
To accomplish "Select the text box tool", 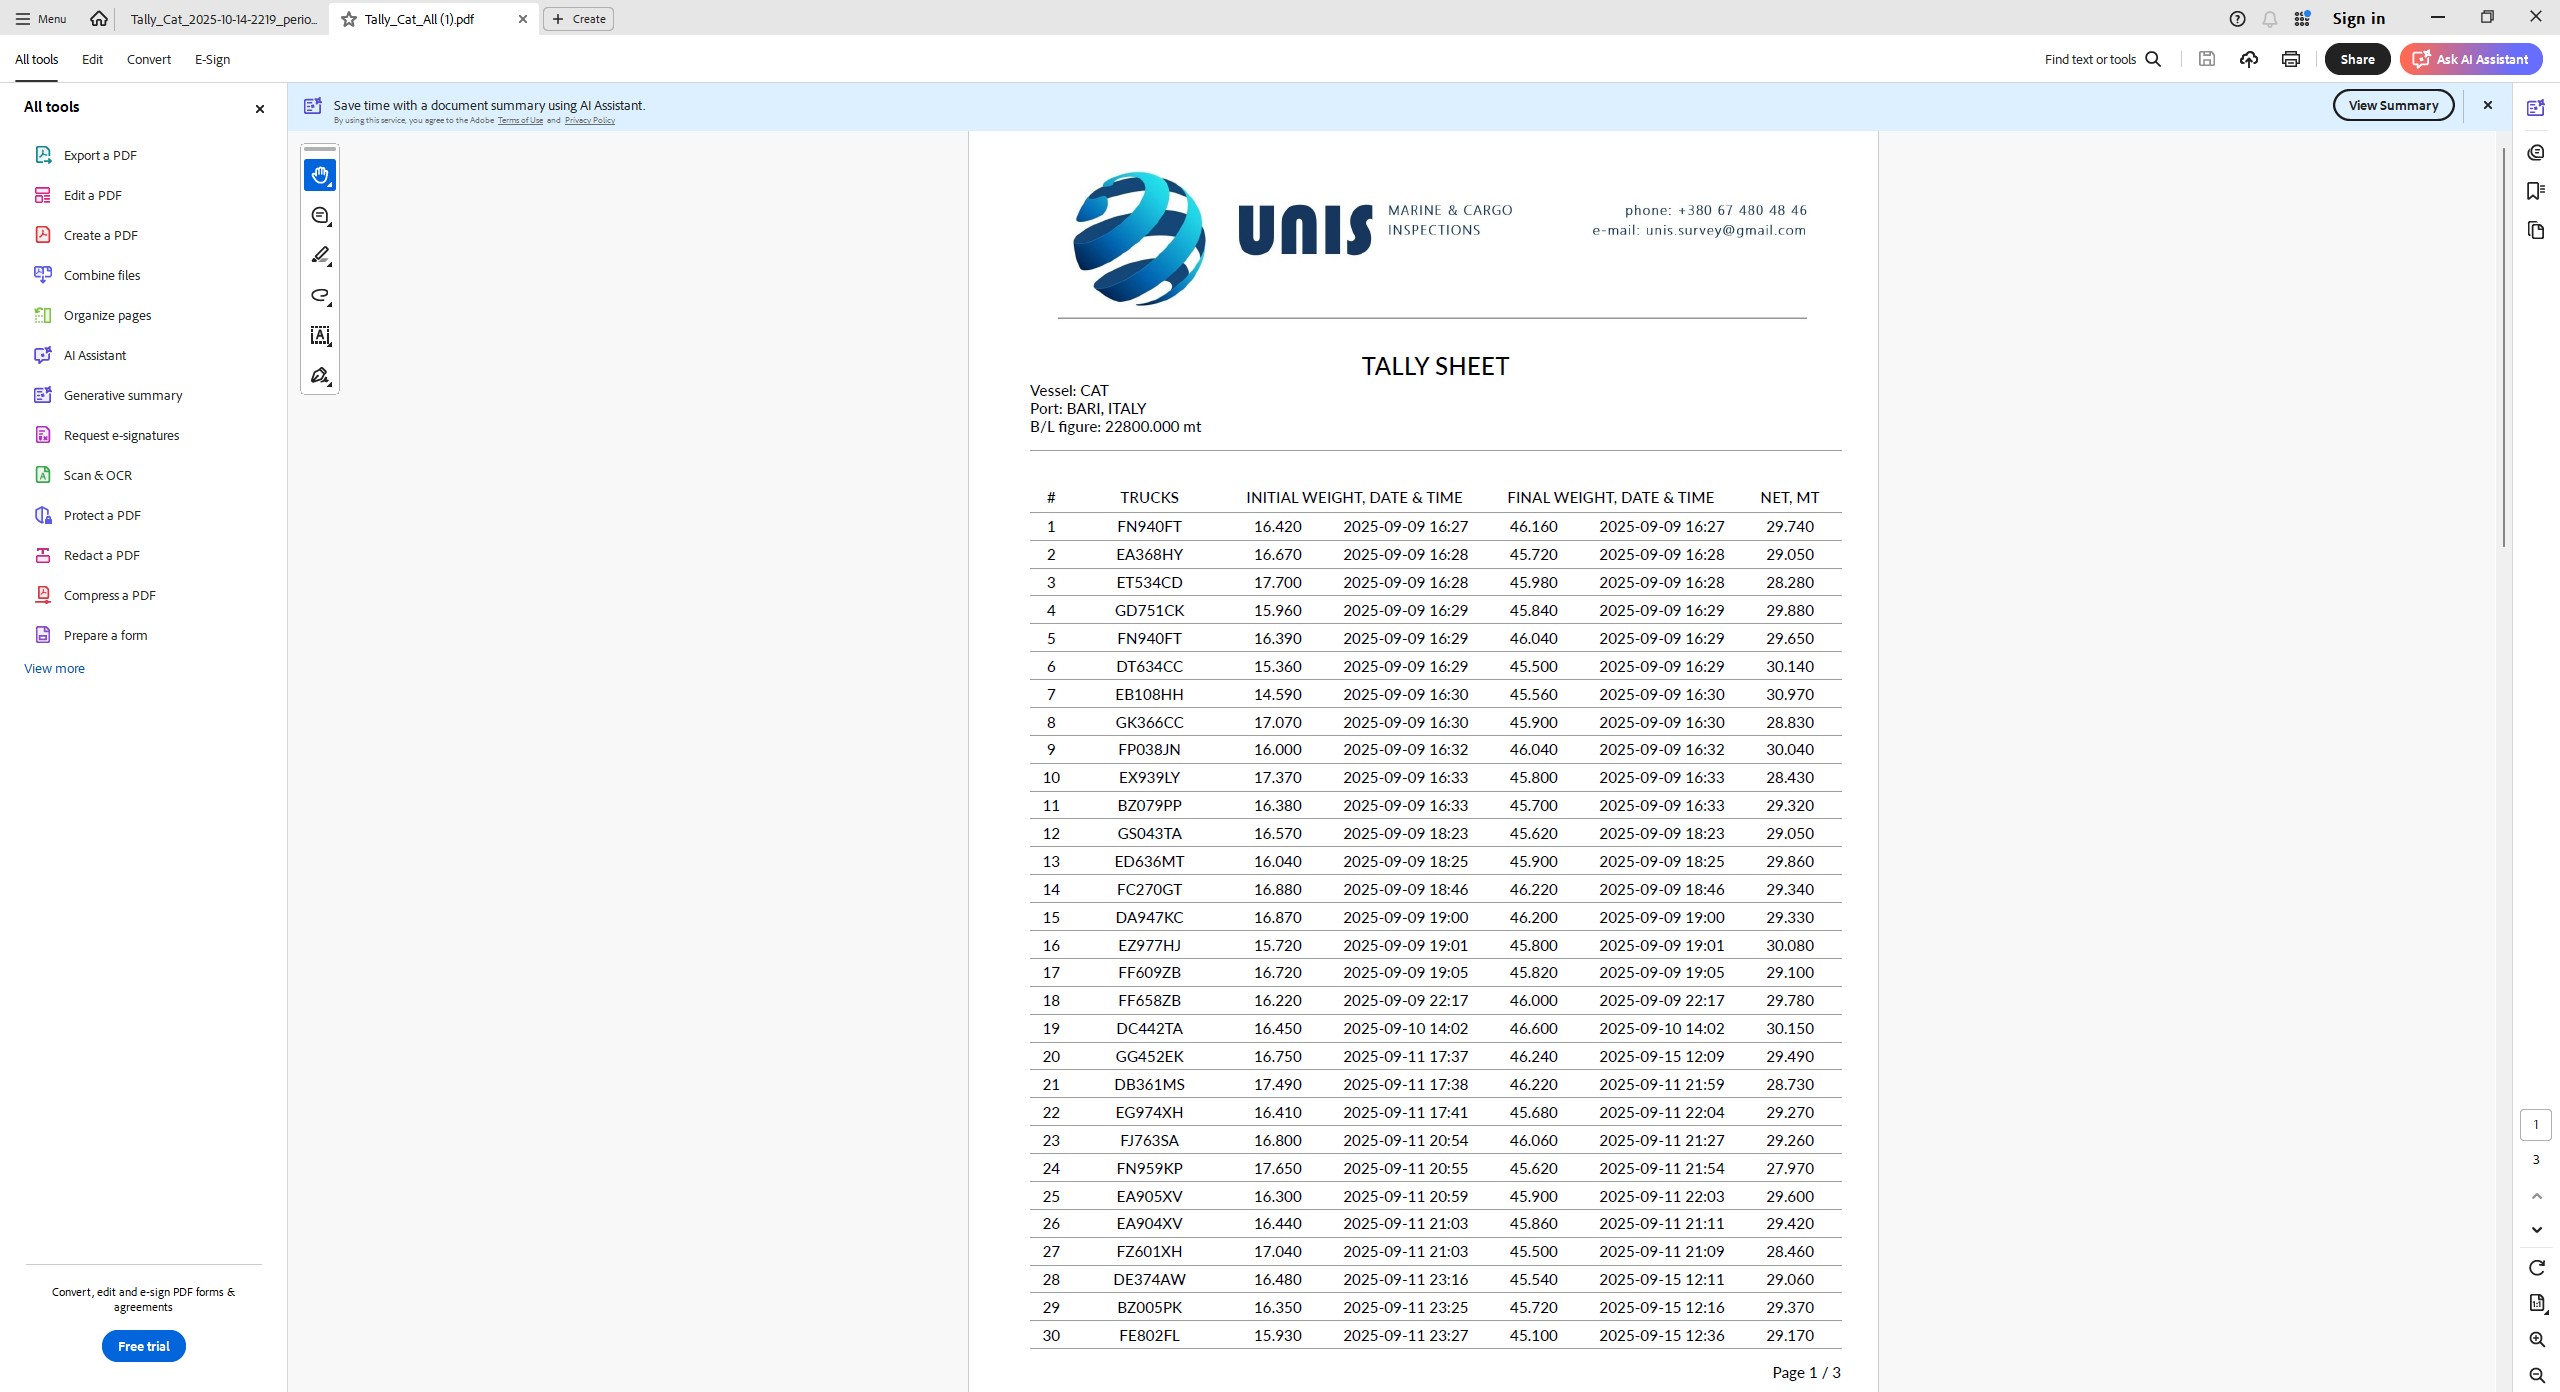I will click(x=320, y=336).
